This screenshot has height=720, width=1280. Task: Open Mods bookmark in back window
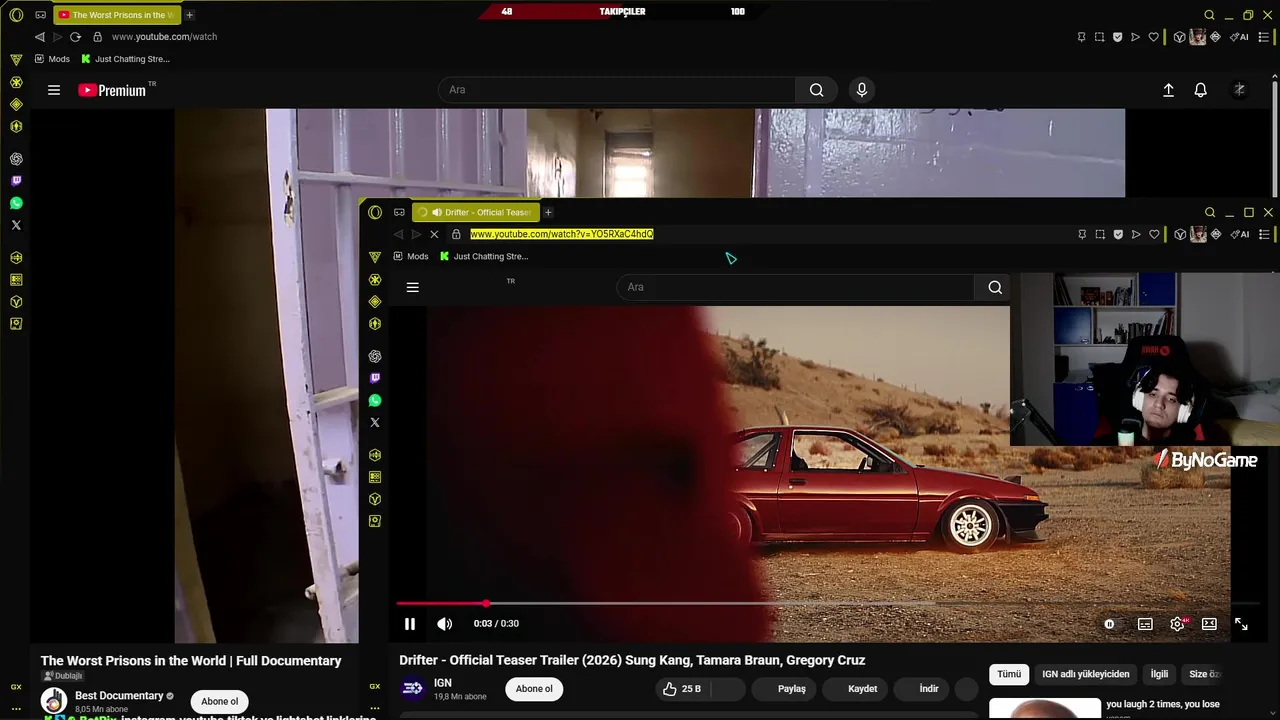tap(52, 59)
